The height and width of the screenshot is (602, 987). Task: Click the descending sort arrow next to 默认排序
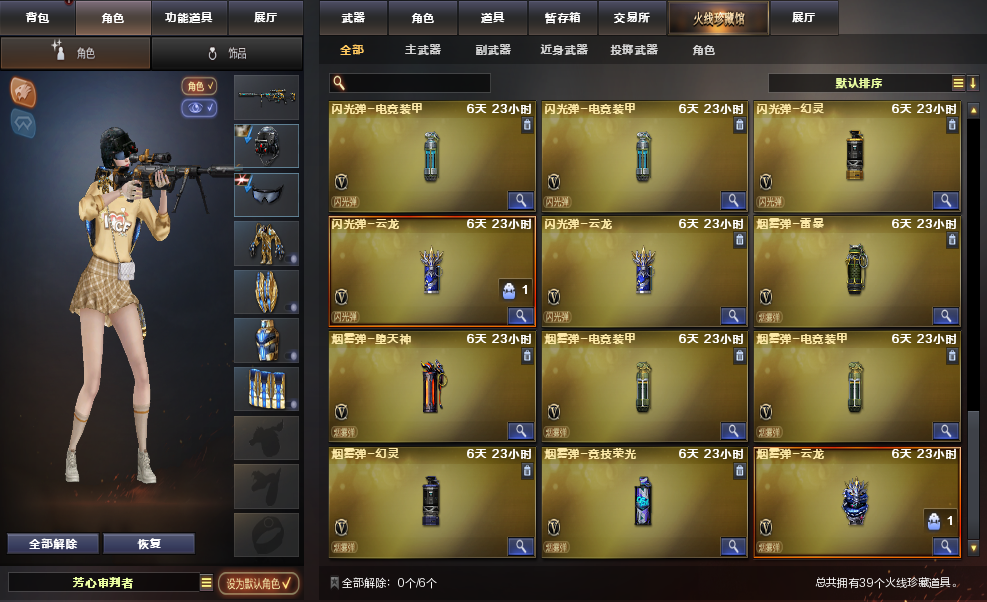pos(973,82)
